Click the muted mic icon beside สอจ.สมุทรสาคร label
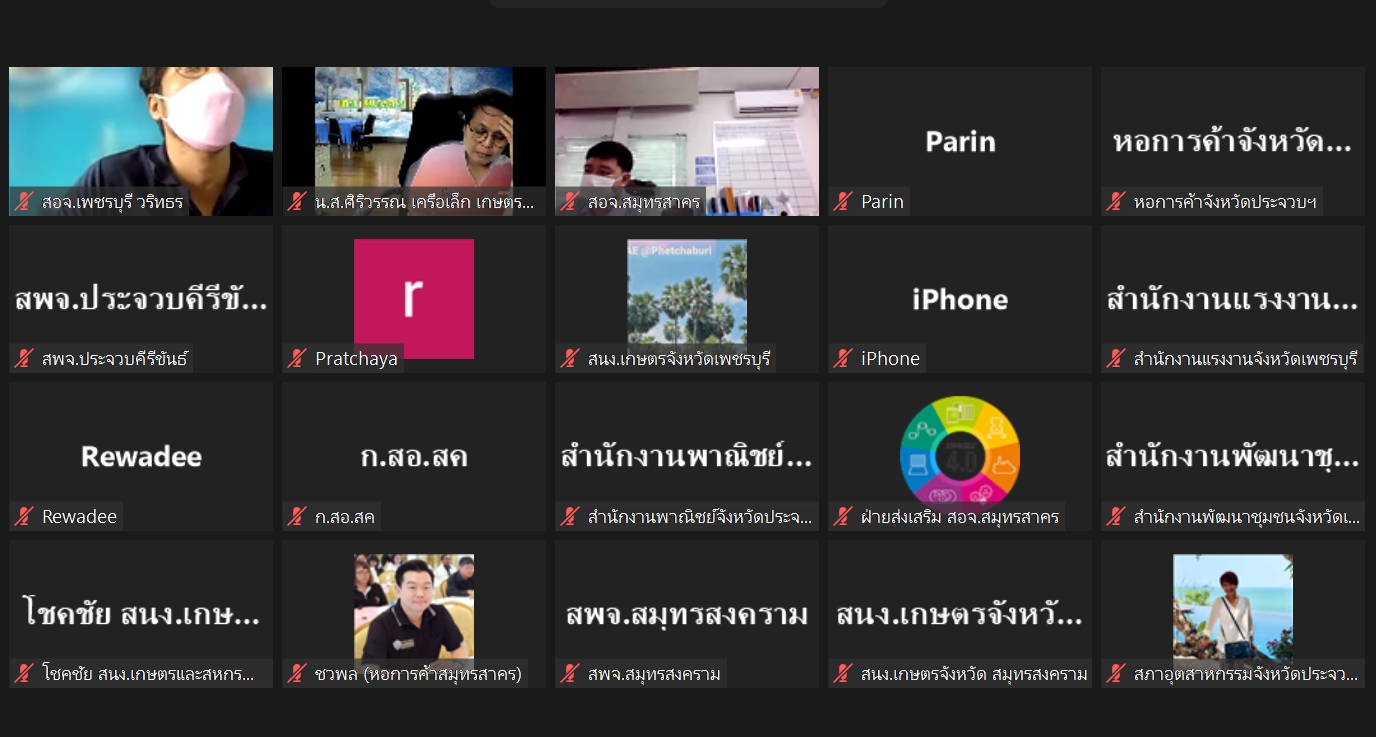The image size is (1376, 737). [x=570, y=202]
